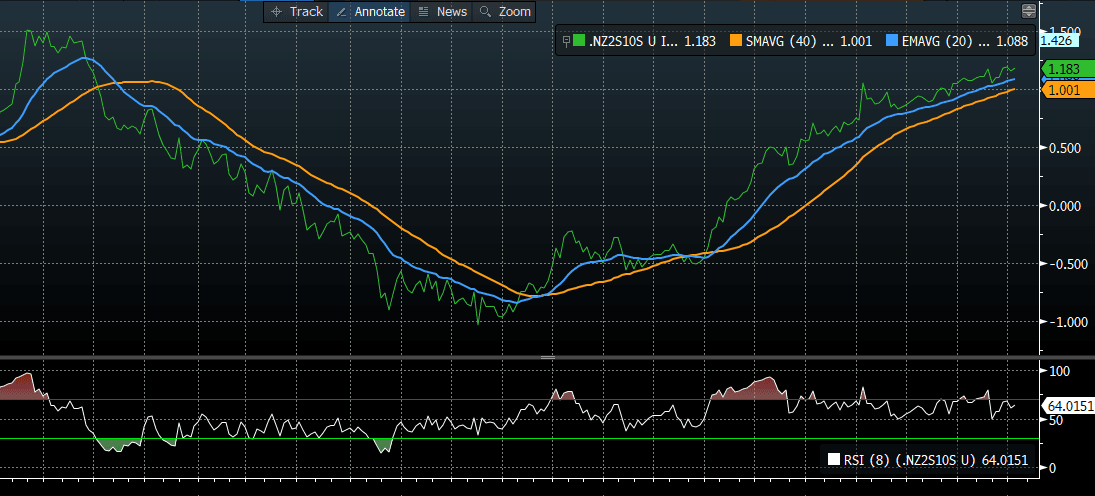Viewport: 1095px width, 496px height.
Task: Click the green 1.183 last price tag
Action: coord(1062,69)
